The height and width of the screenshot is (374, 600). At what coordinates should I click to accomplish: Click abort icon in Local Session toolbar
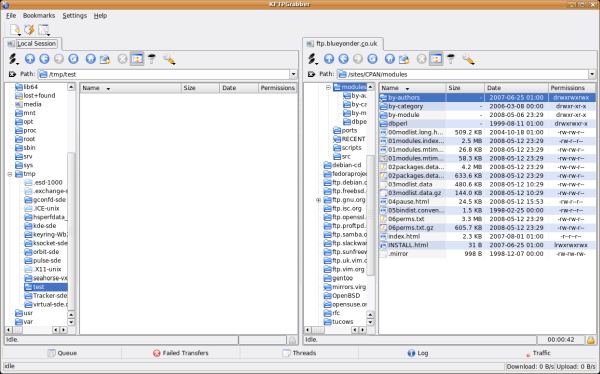click(122, 59)
